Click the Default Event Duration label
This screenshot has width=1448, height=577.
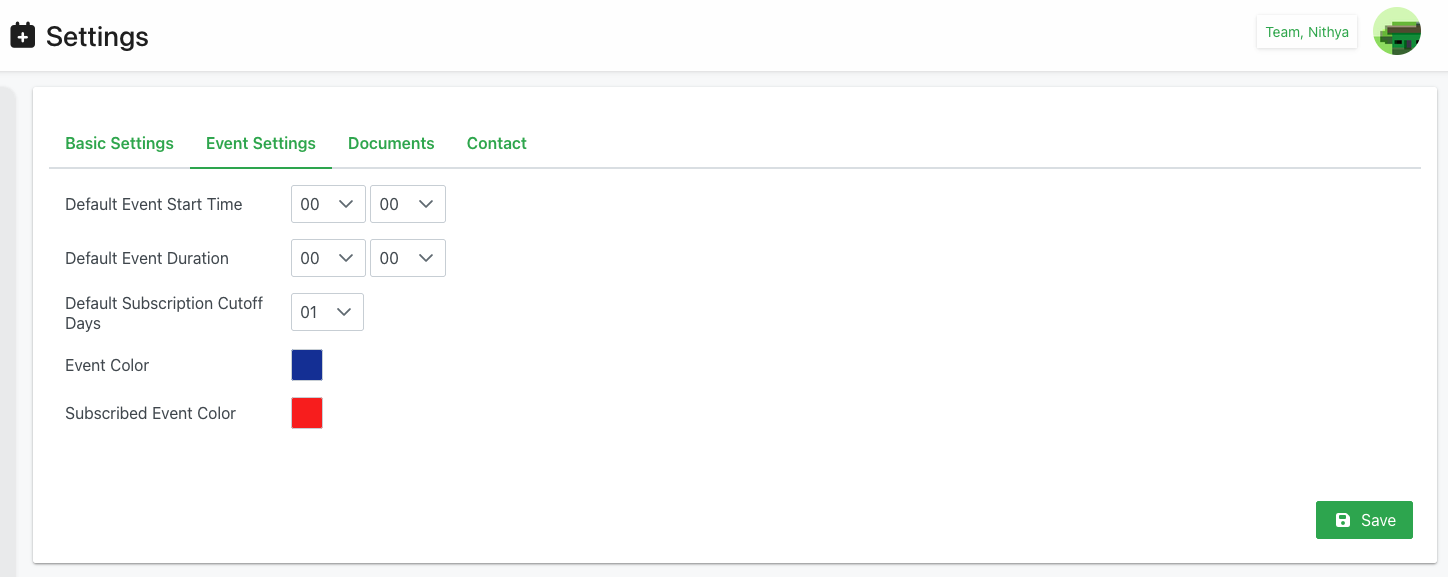[146, 258]
